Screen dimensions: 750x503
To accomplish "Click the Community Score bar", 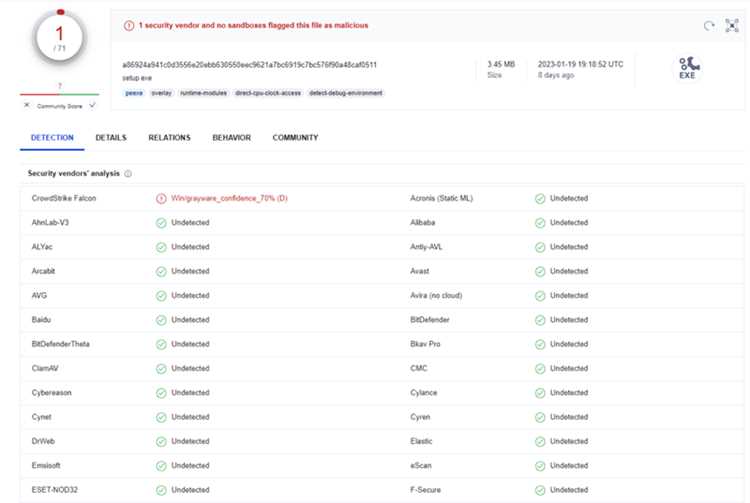I will click(59, 94).
